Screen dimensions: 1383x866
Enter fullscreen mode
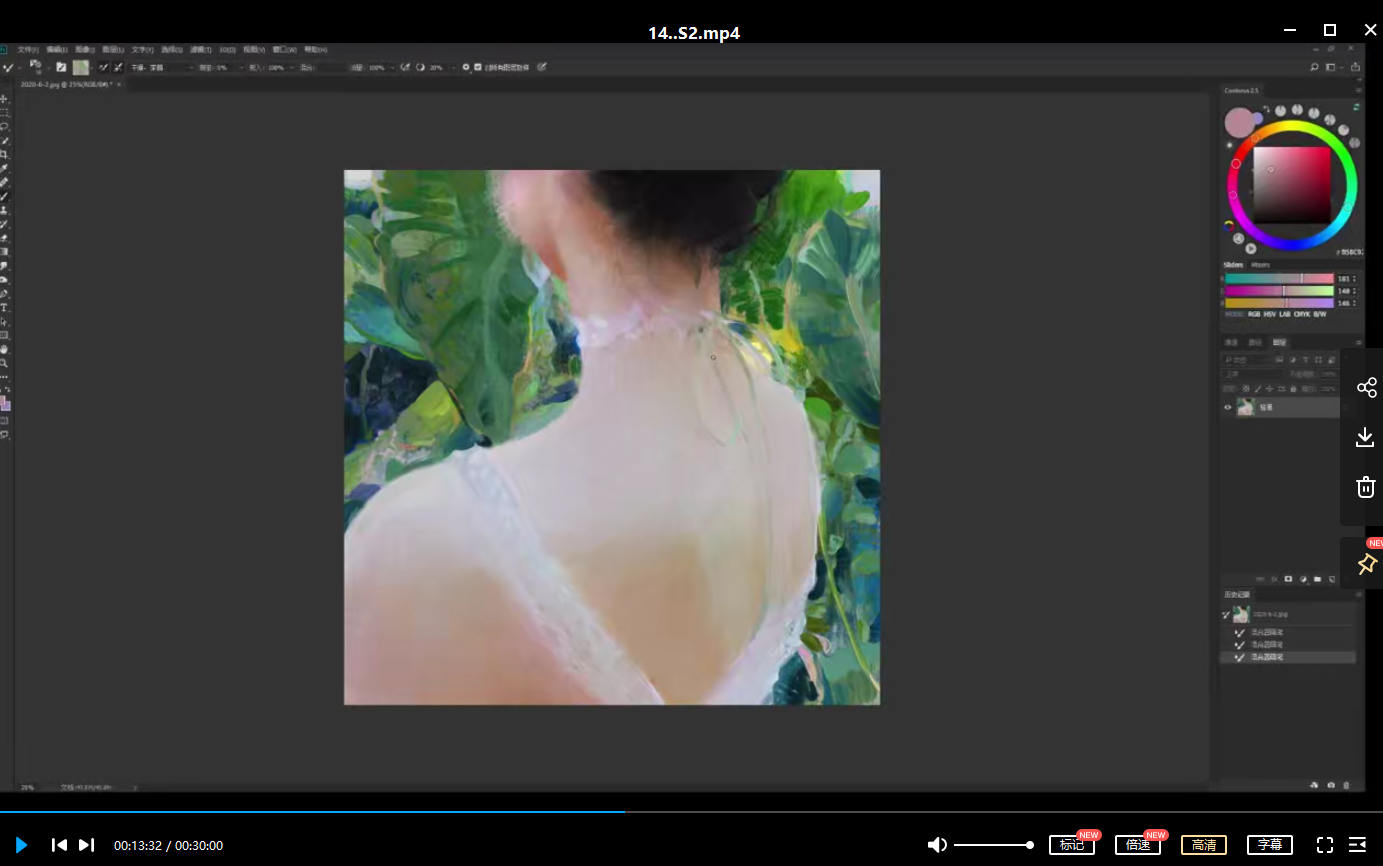tap(1324, 845)
